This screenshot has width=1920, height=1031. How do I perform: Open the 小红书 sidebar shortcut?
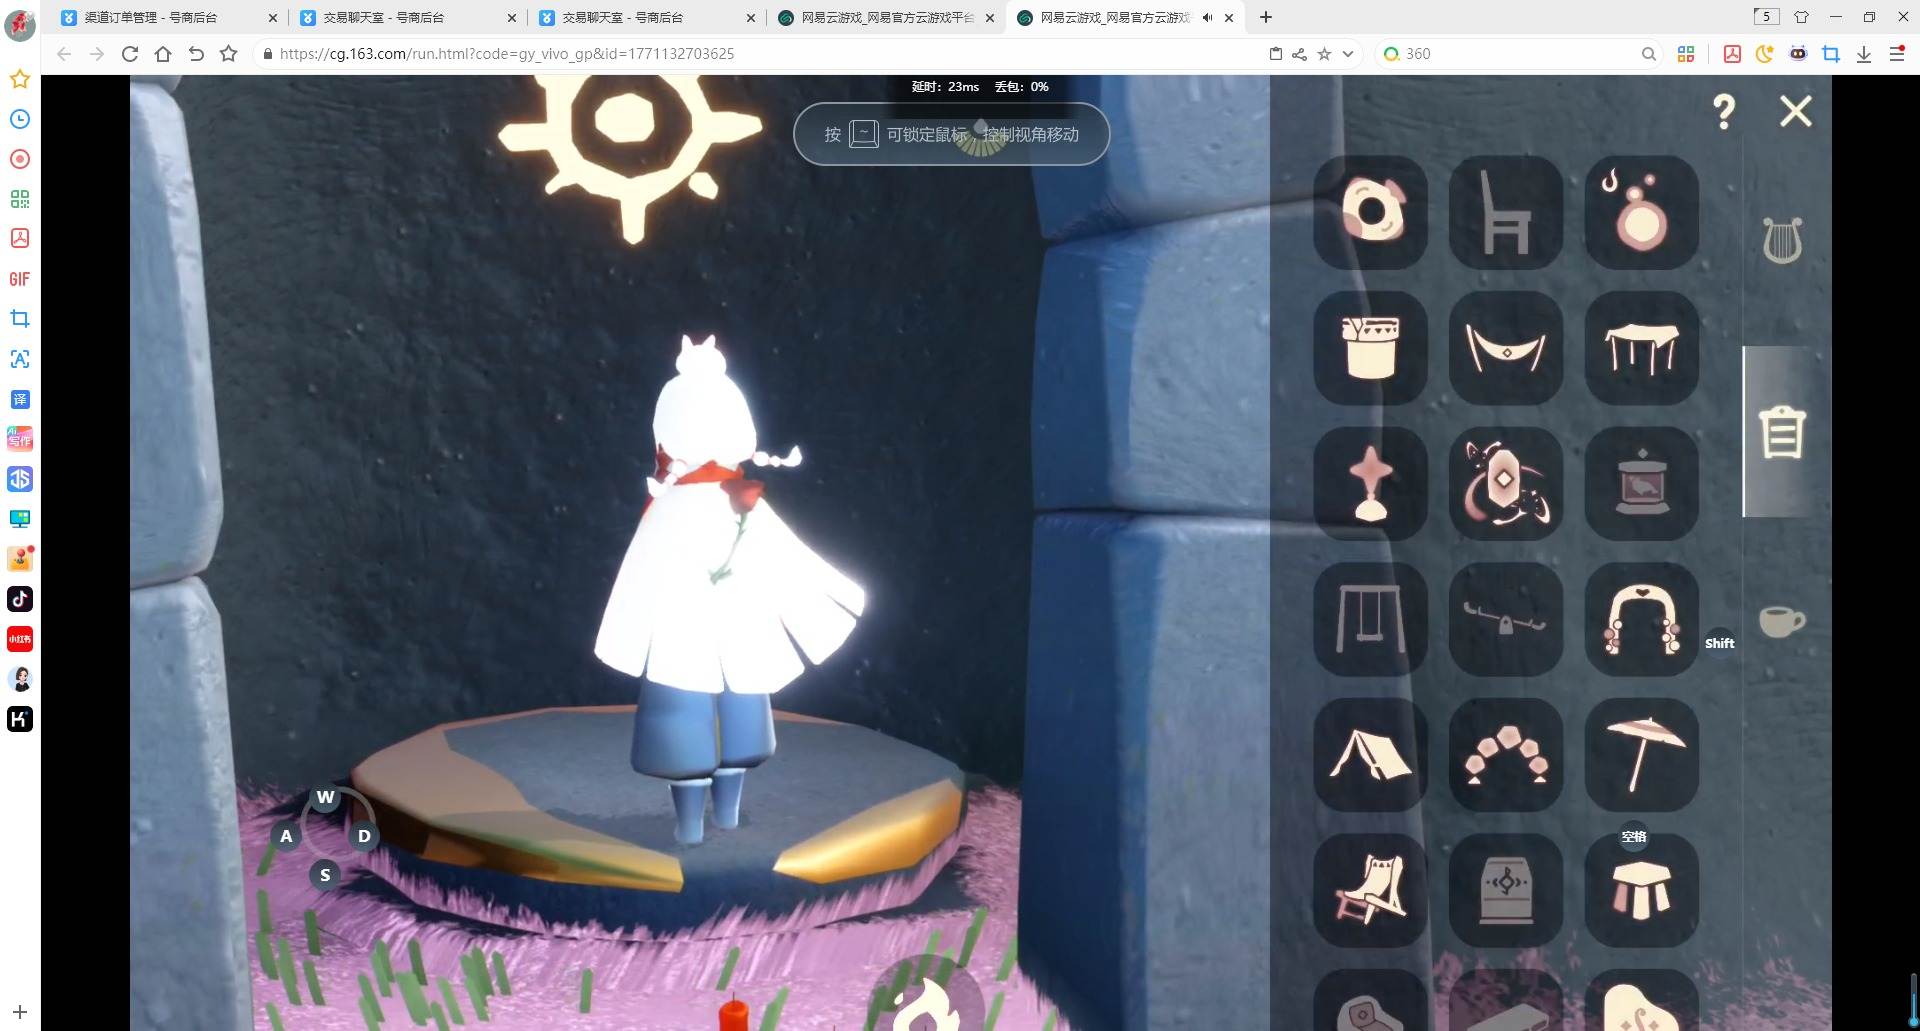20,639
